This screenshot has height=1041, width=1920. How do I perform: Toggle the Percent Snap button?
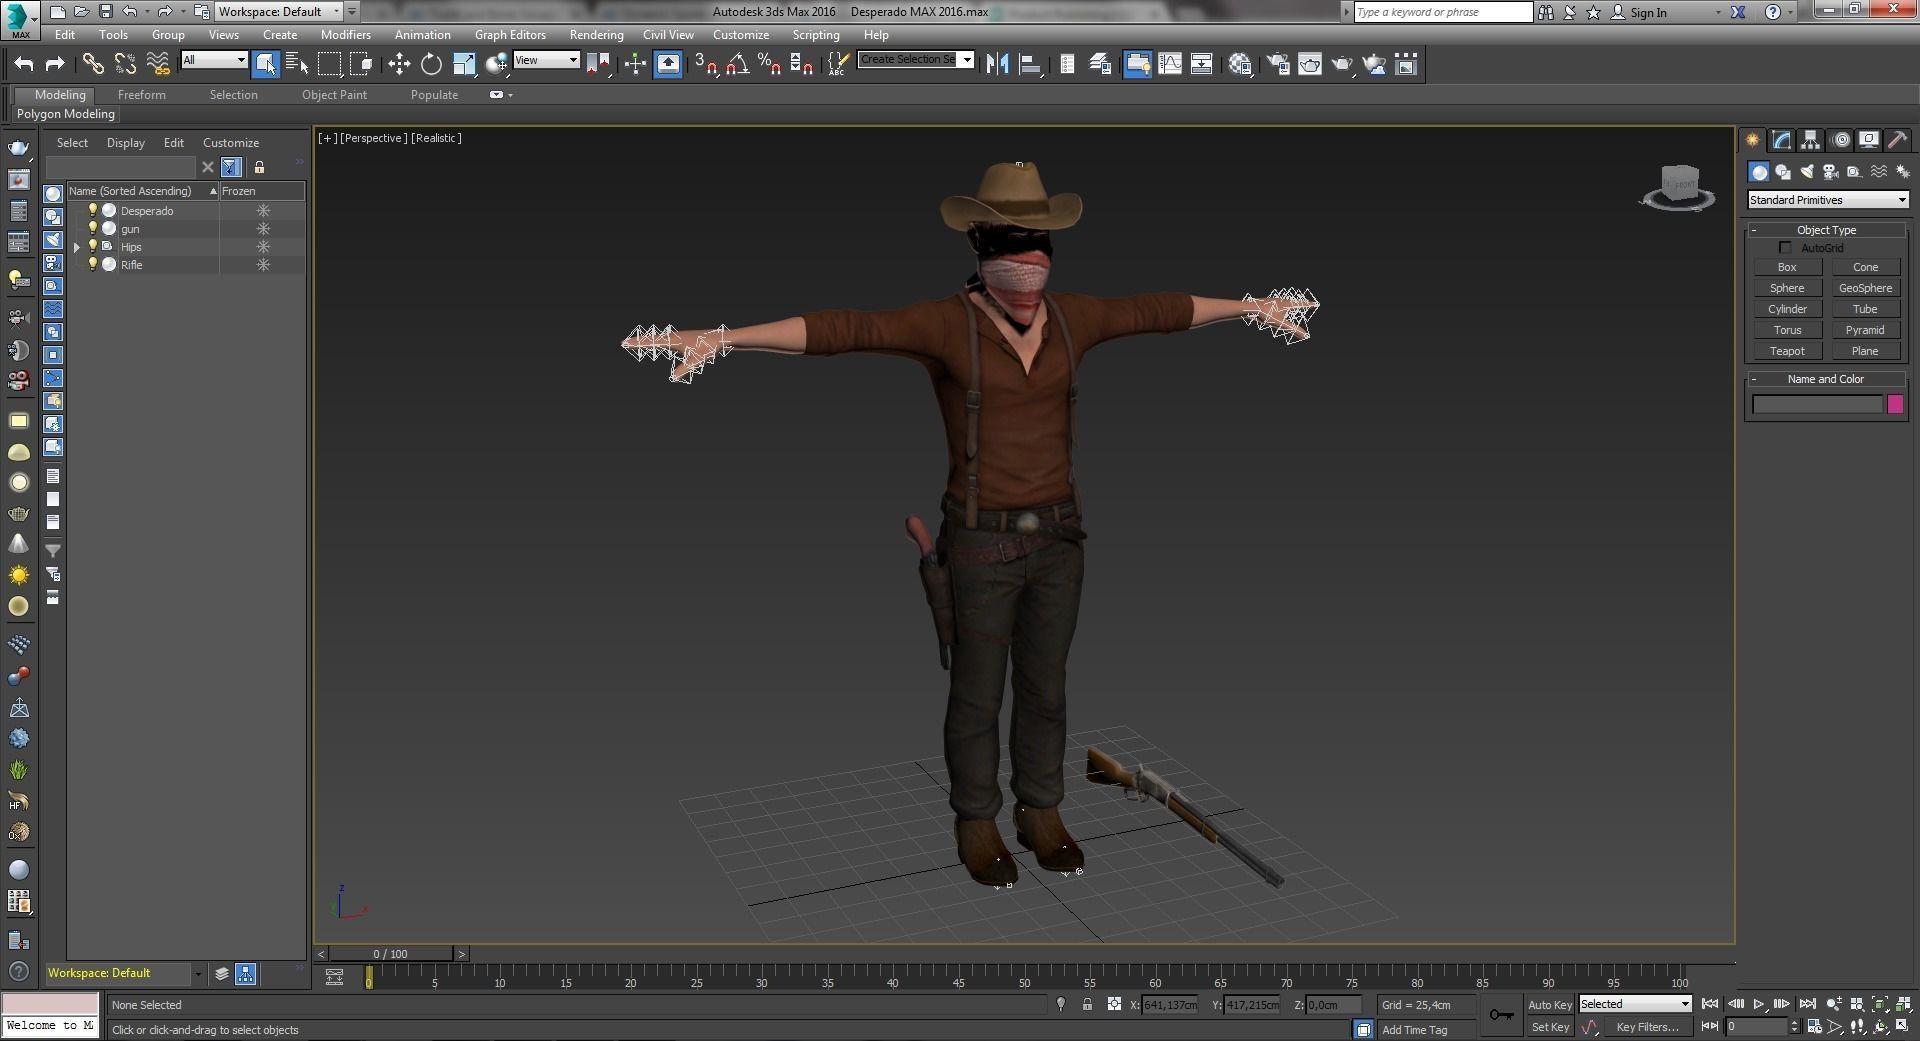click(769, 64)
